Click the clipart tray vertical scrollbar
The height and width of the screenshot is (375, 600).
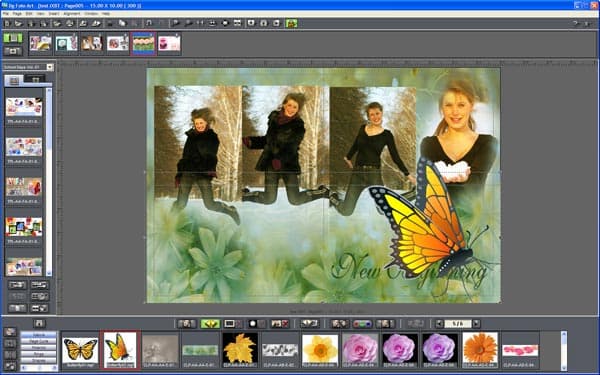563,350
